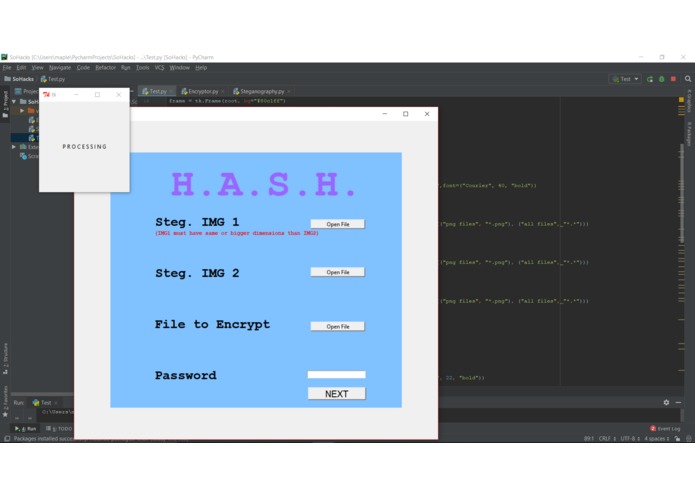Open the File menu in PyCharm
The height and width of the screenshot is (494, 695).
(7, 68)
